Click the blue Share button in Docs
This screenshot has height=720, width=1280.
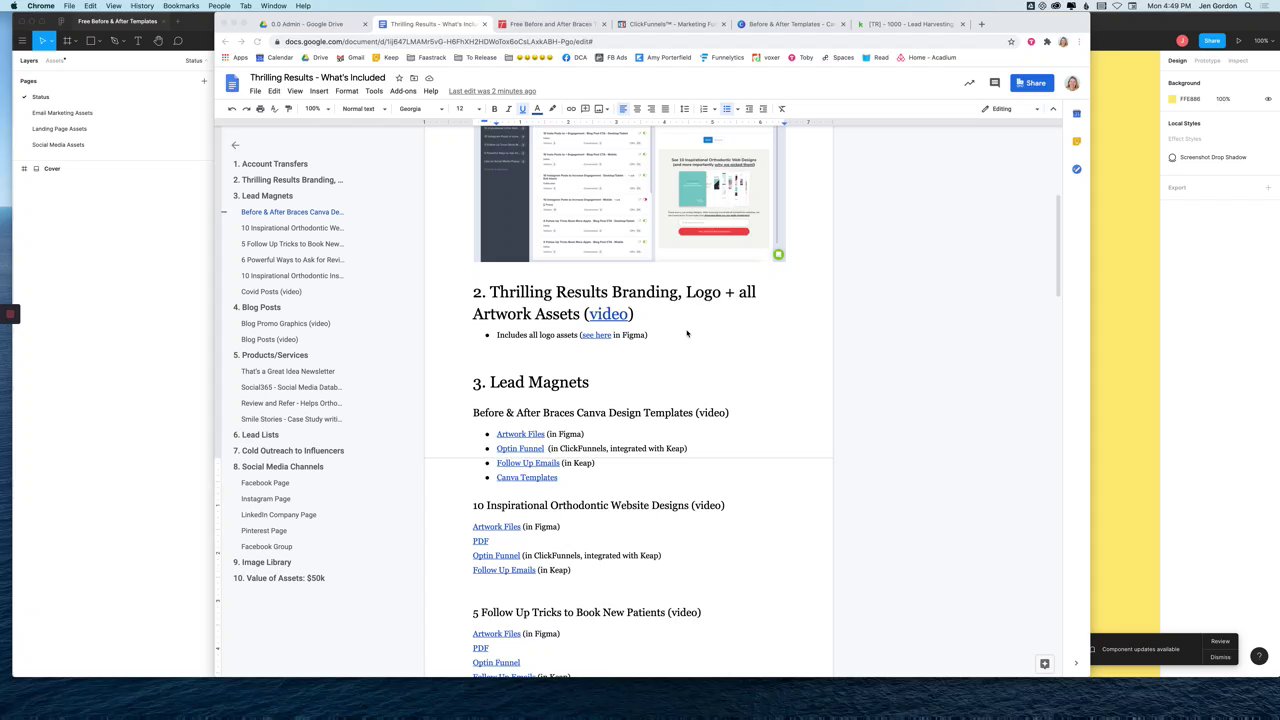[x=1032, y=83]
